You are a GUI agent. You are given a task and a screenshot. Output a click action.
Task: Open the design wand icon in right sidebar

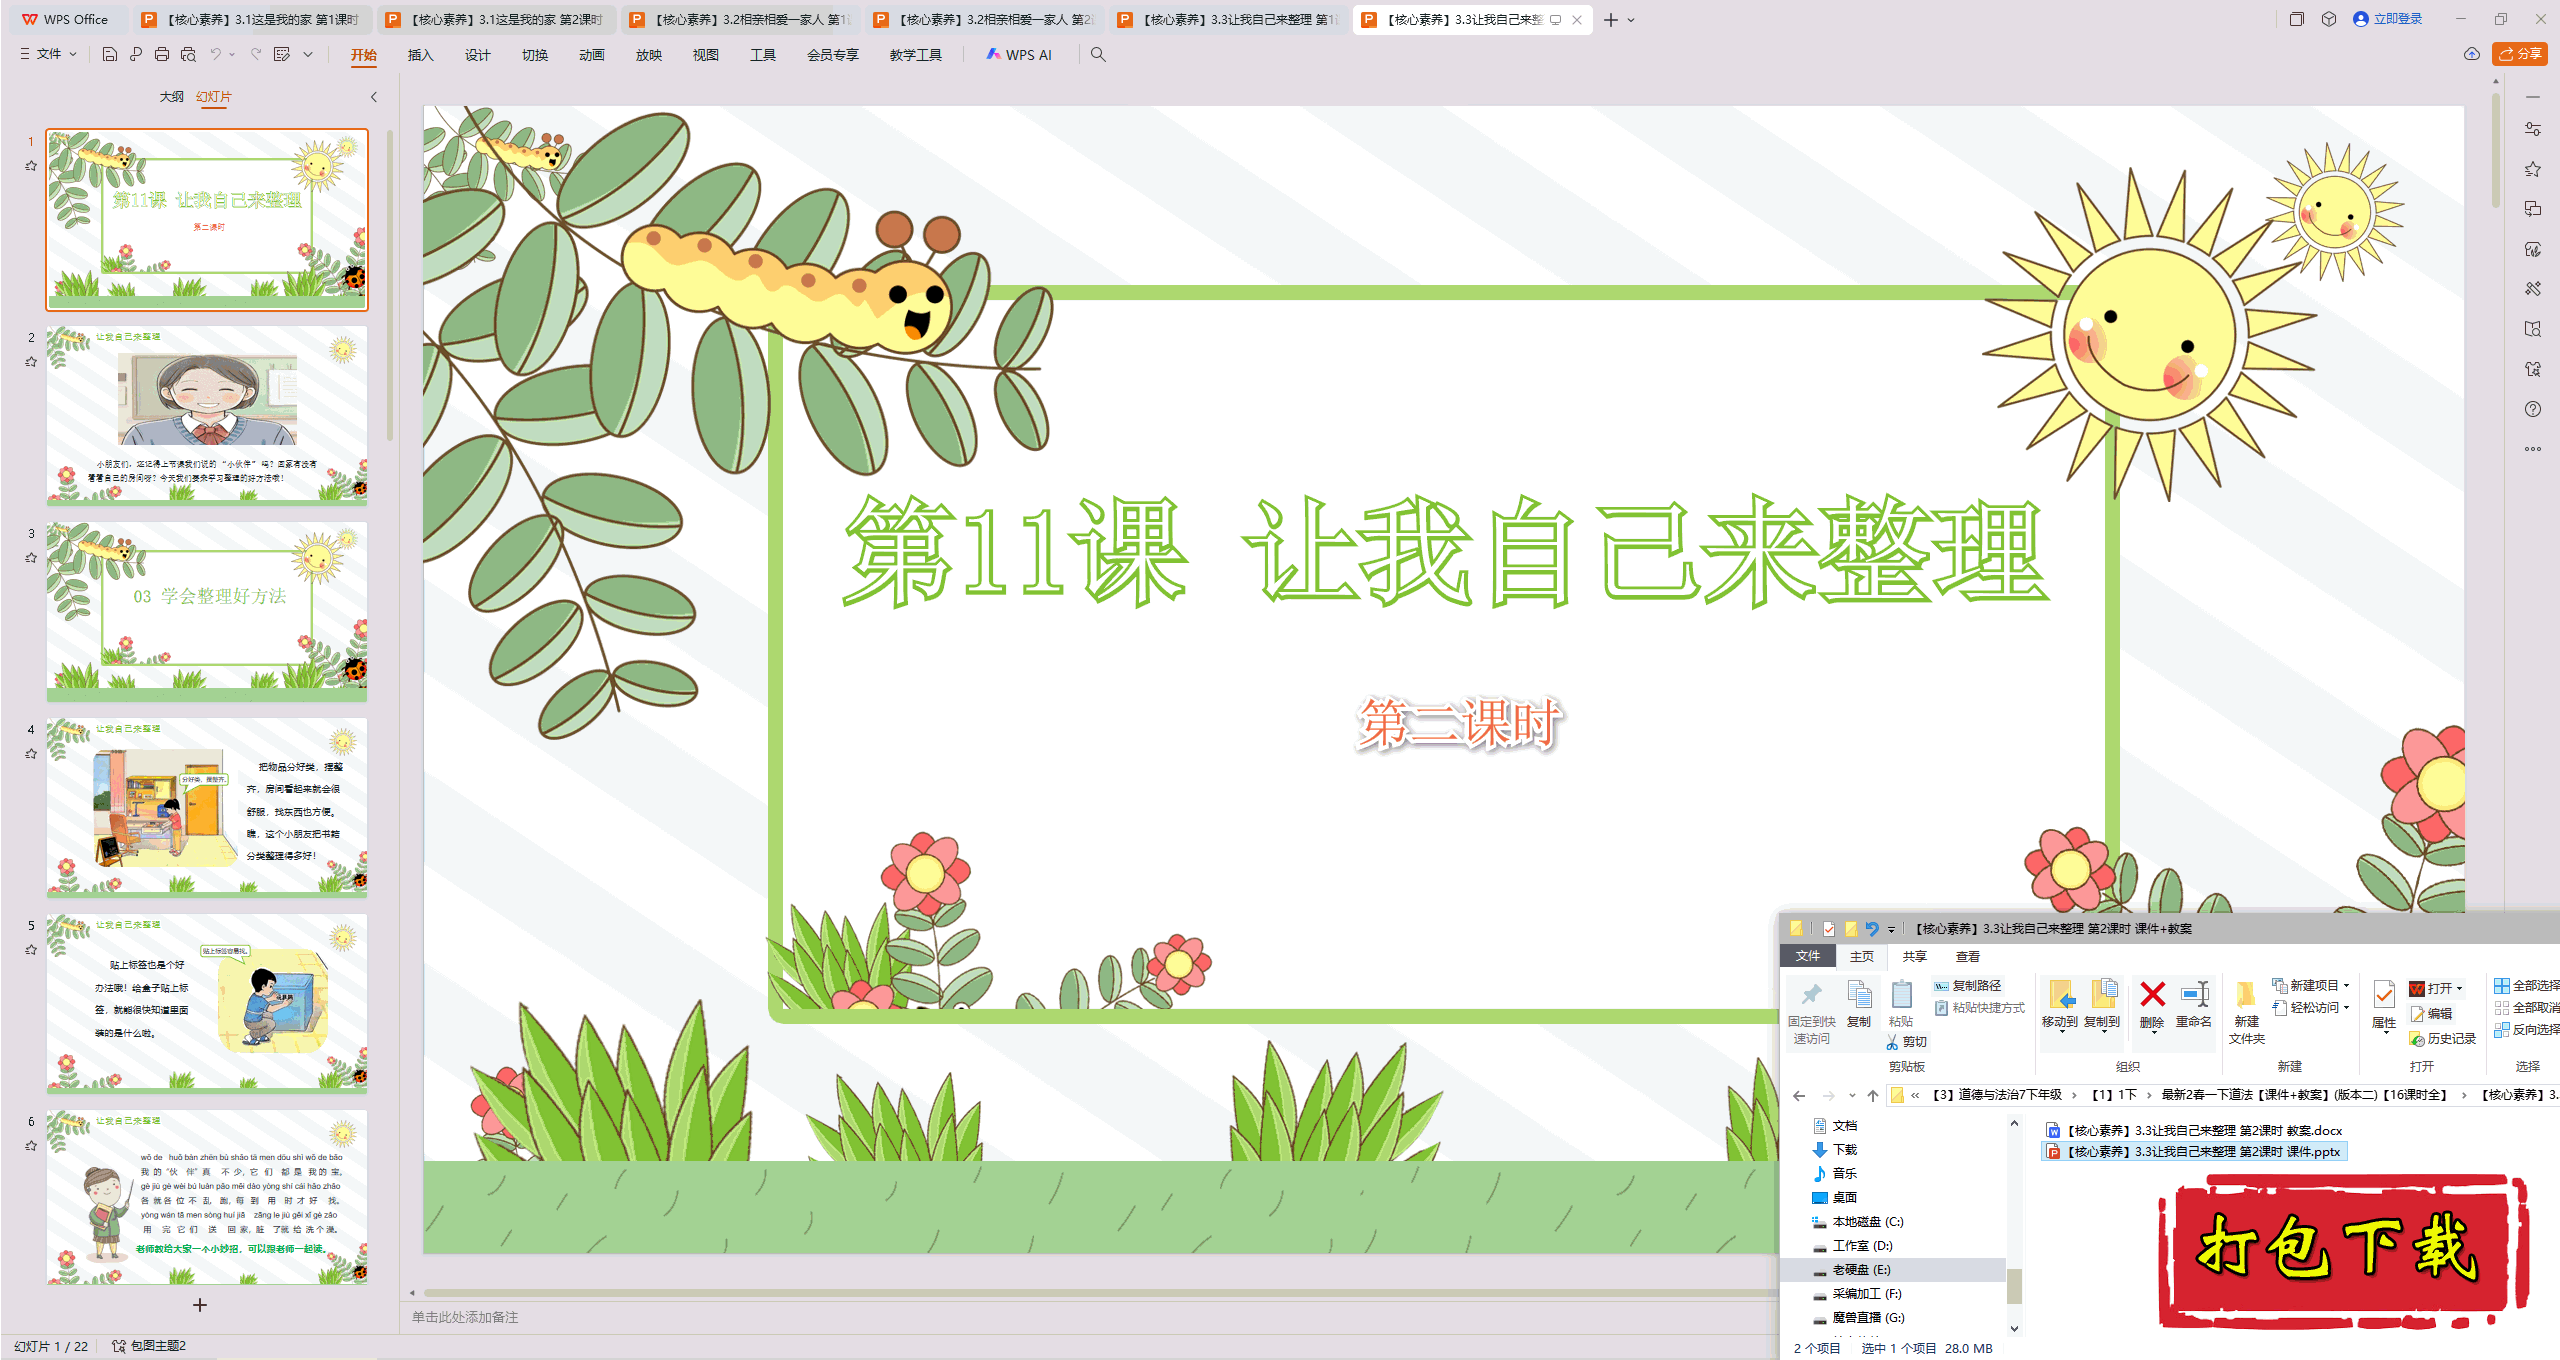2533,289
